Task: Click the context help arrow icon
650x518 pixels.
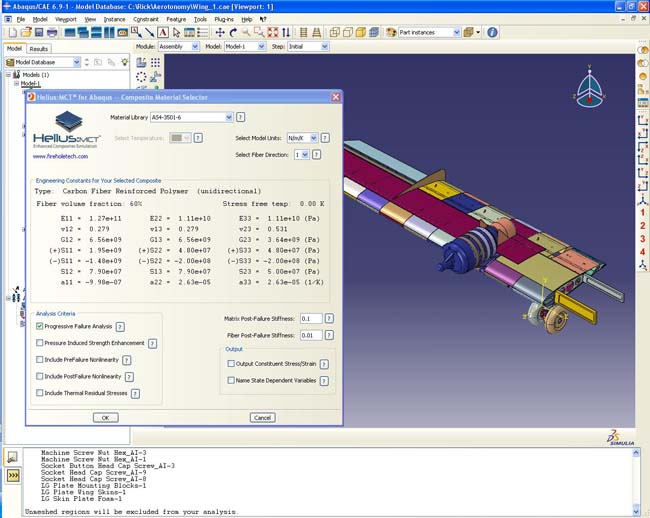Action: (x=263, y=19)
